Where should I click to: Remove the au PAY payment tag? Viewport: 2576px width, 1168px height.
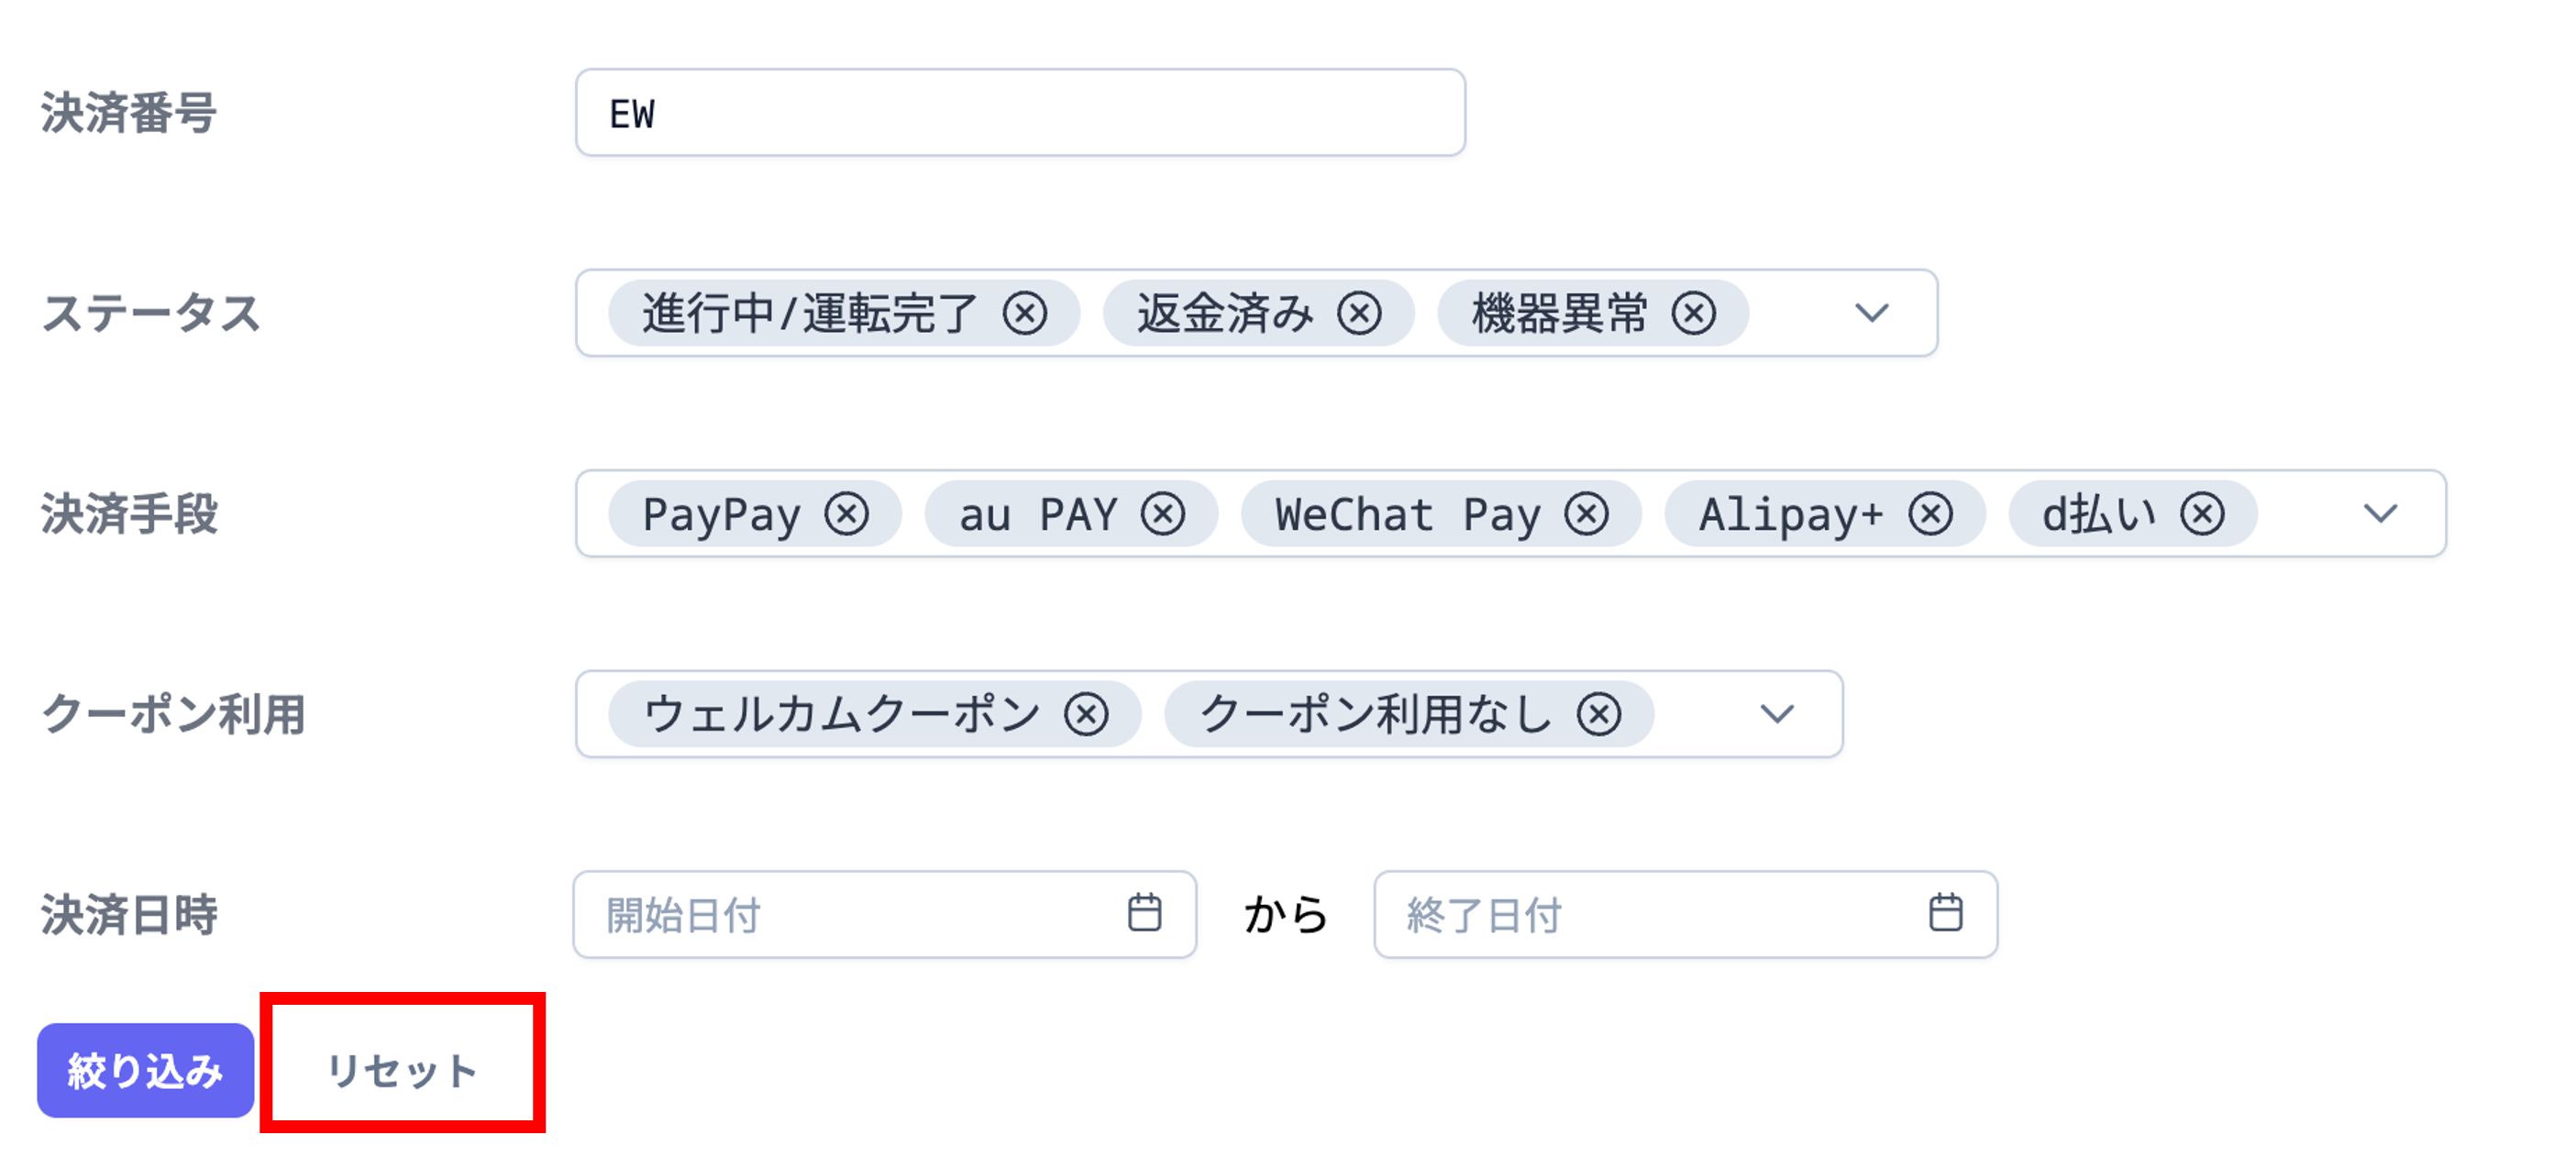click(1163, 515)
